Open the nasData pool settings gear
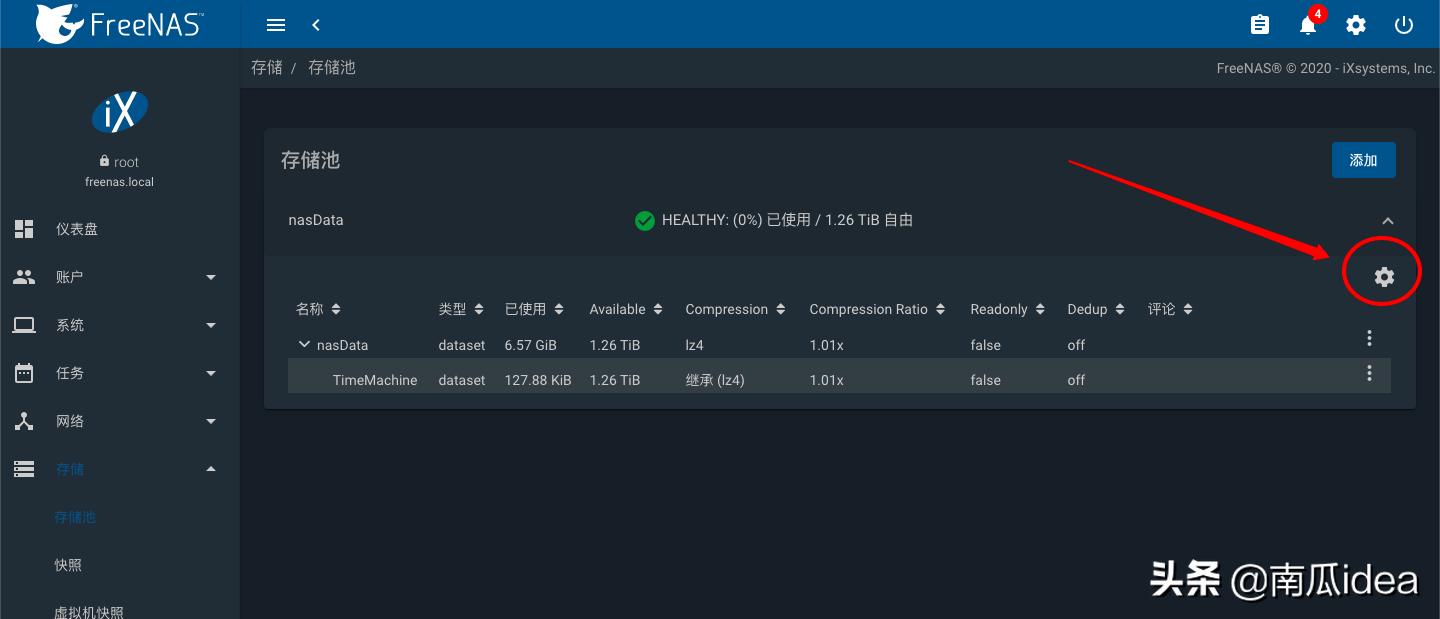 tap(1383, 276)
